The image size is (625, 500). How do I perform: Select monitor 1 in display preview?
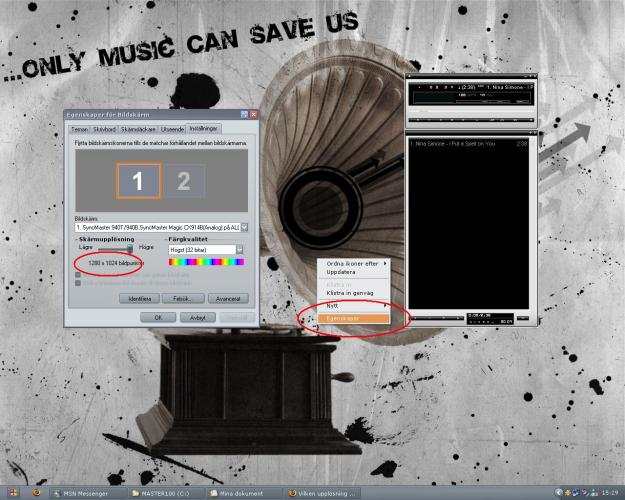coord(139,181)
